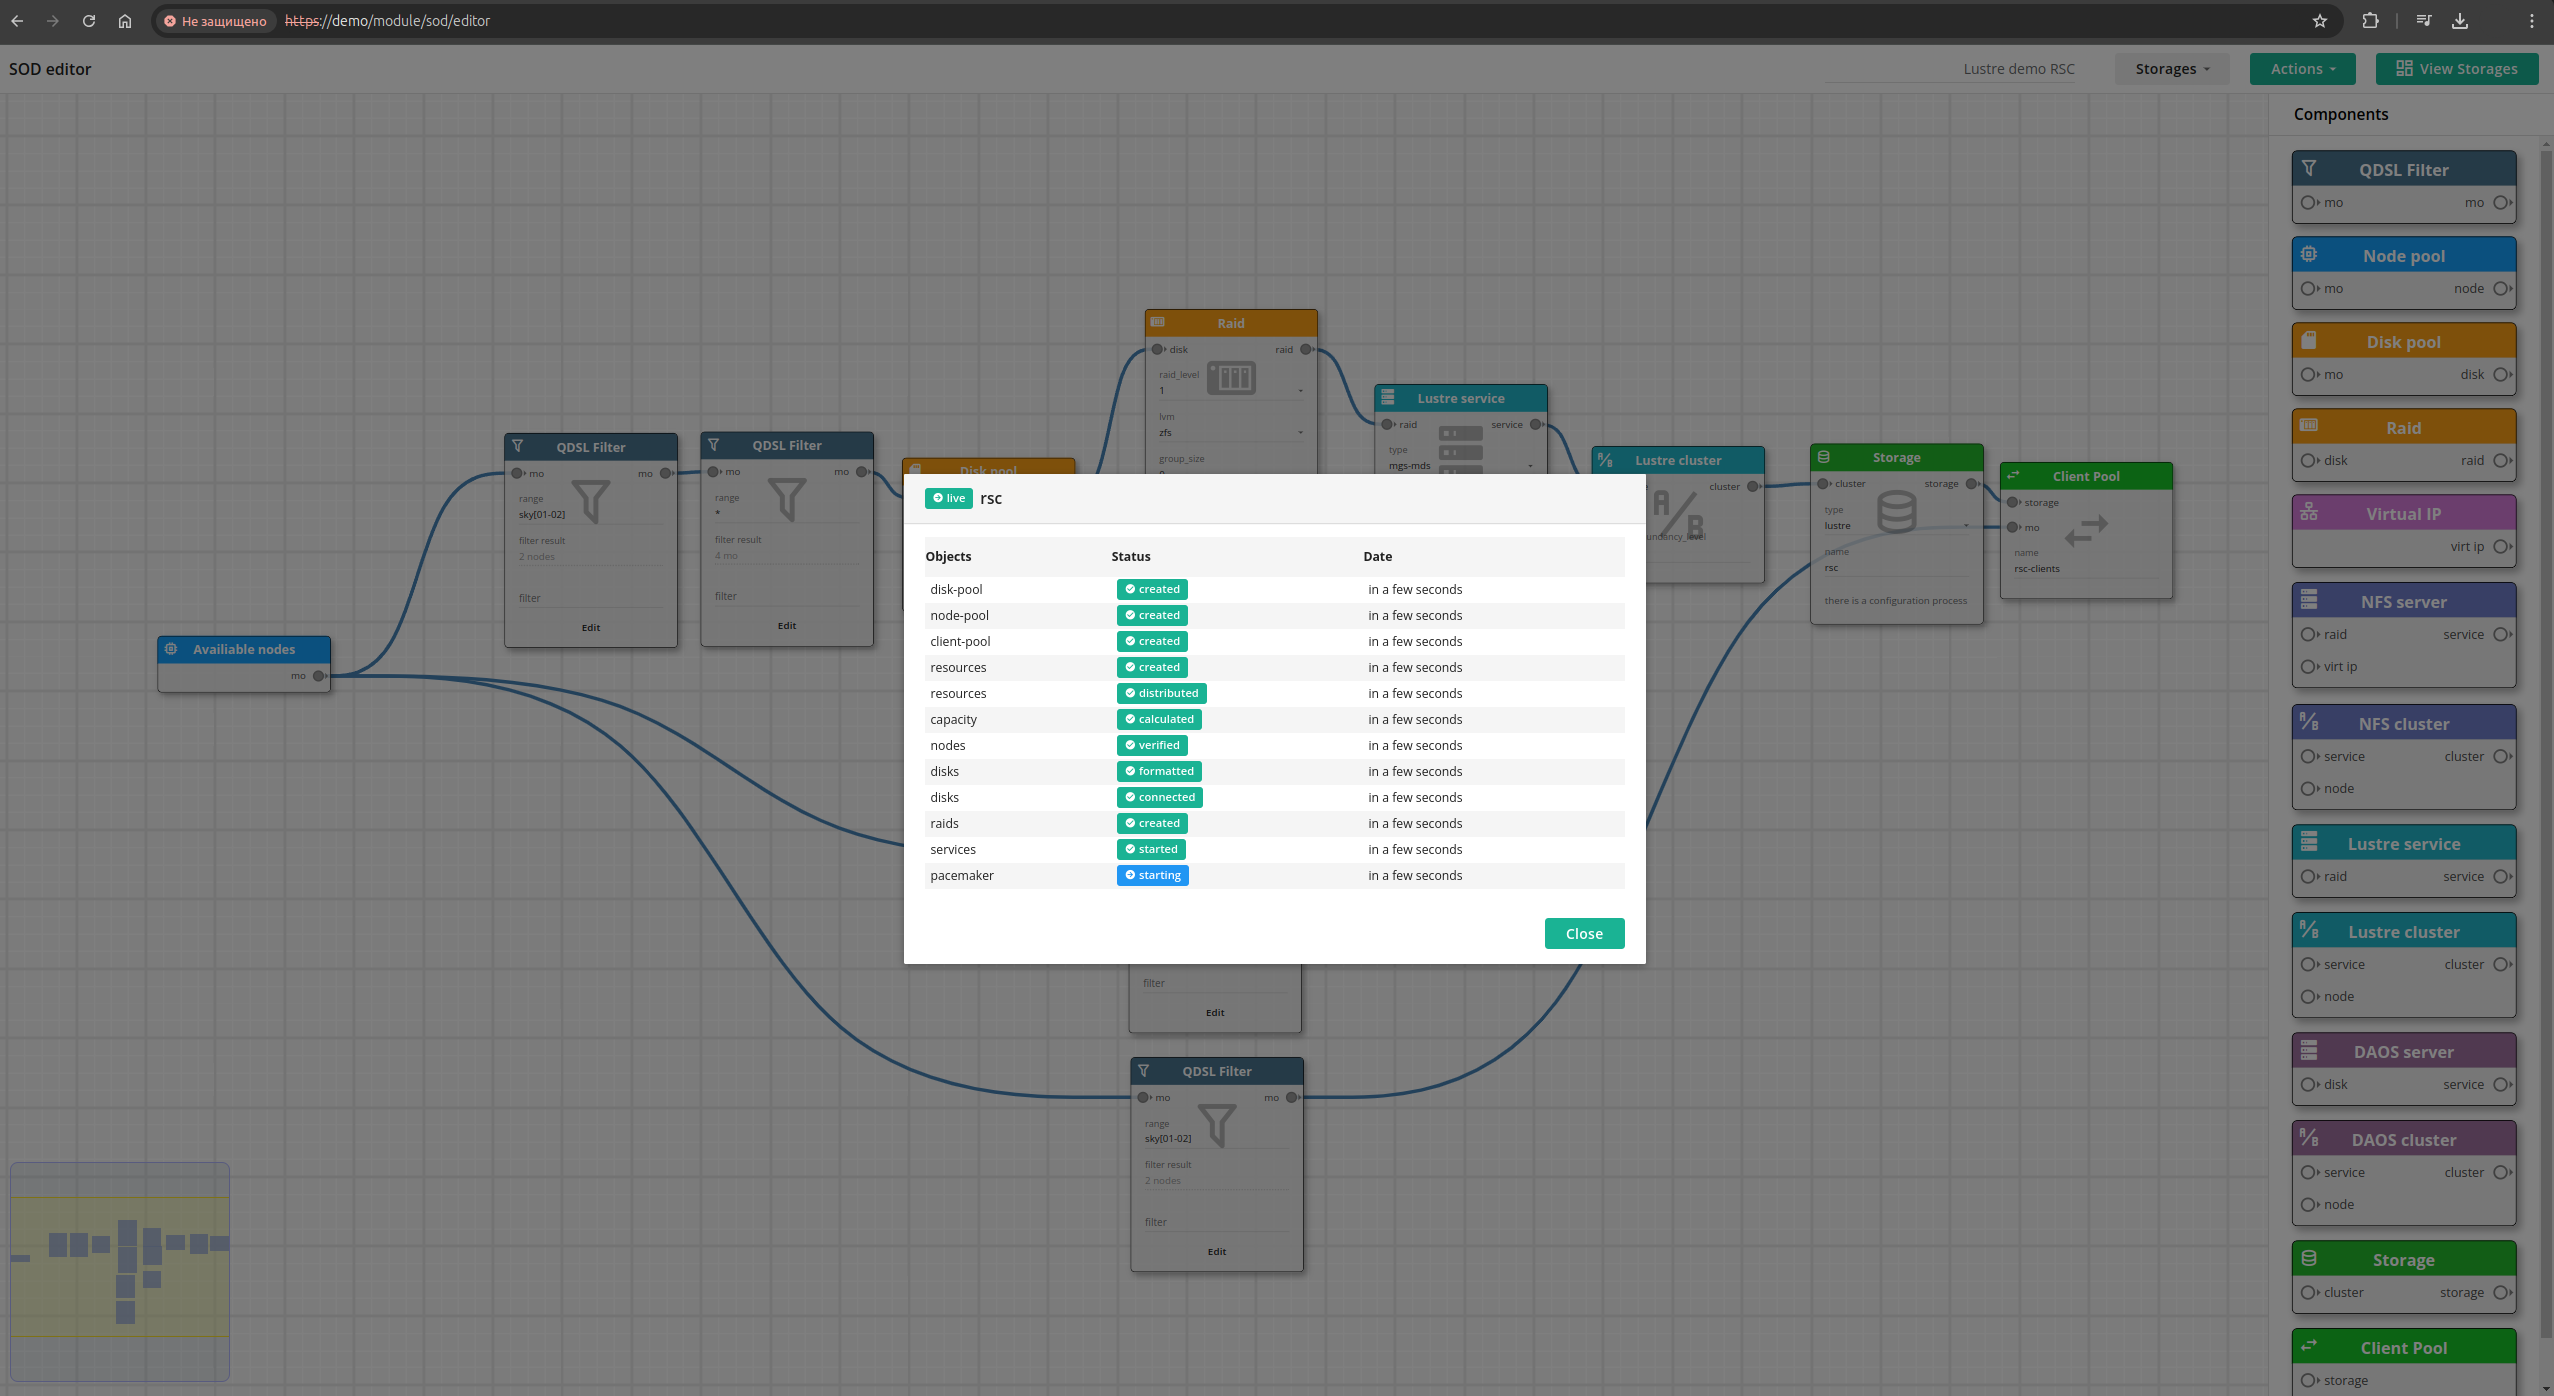Screen dimensions: 2554x1396
Task: Click the NFS server virt ip input port
Action: coord(2308,667)
